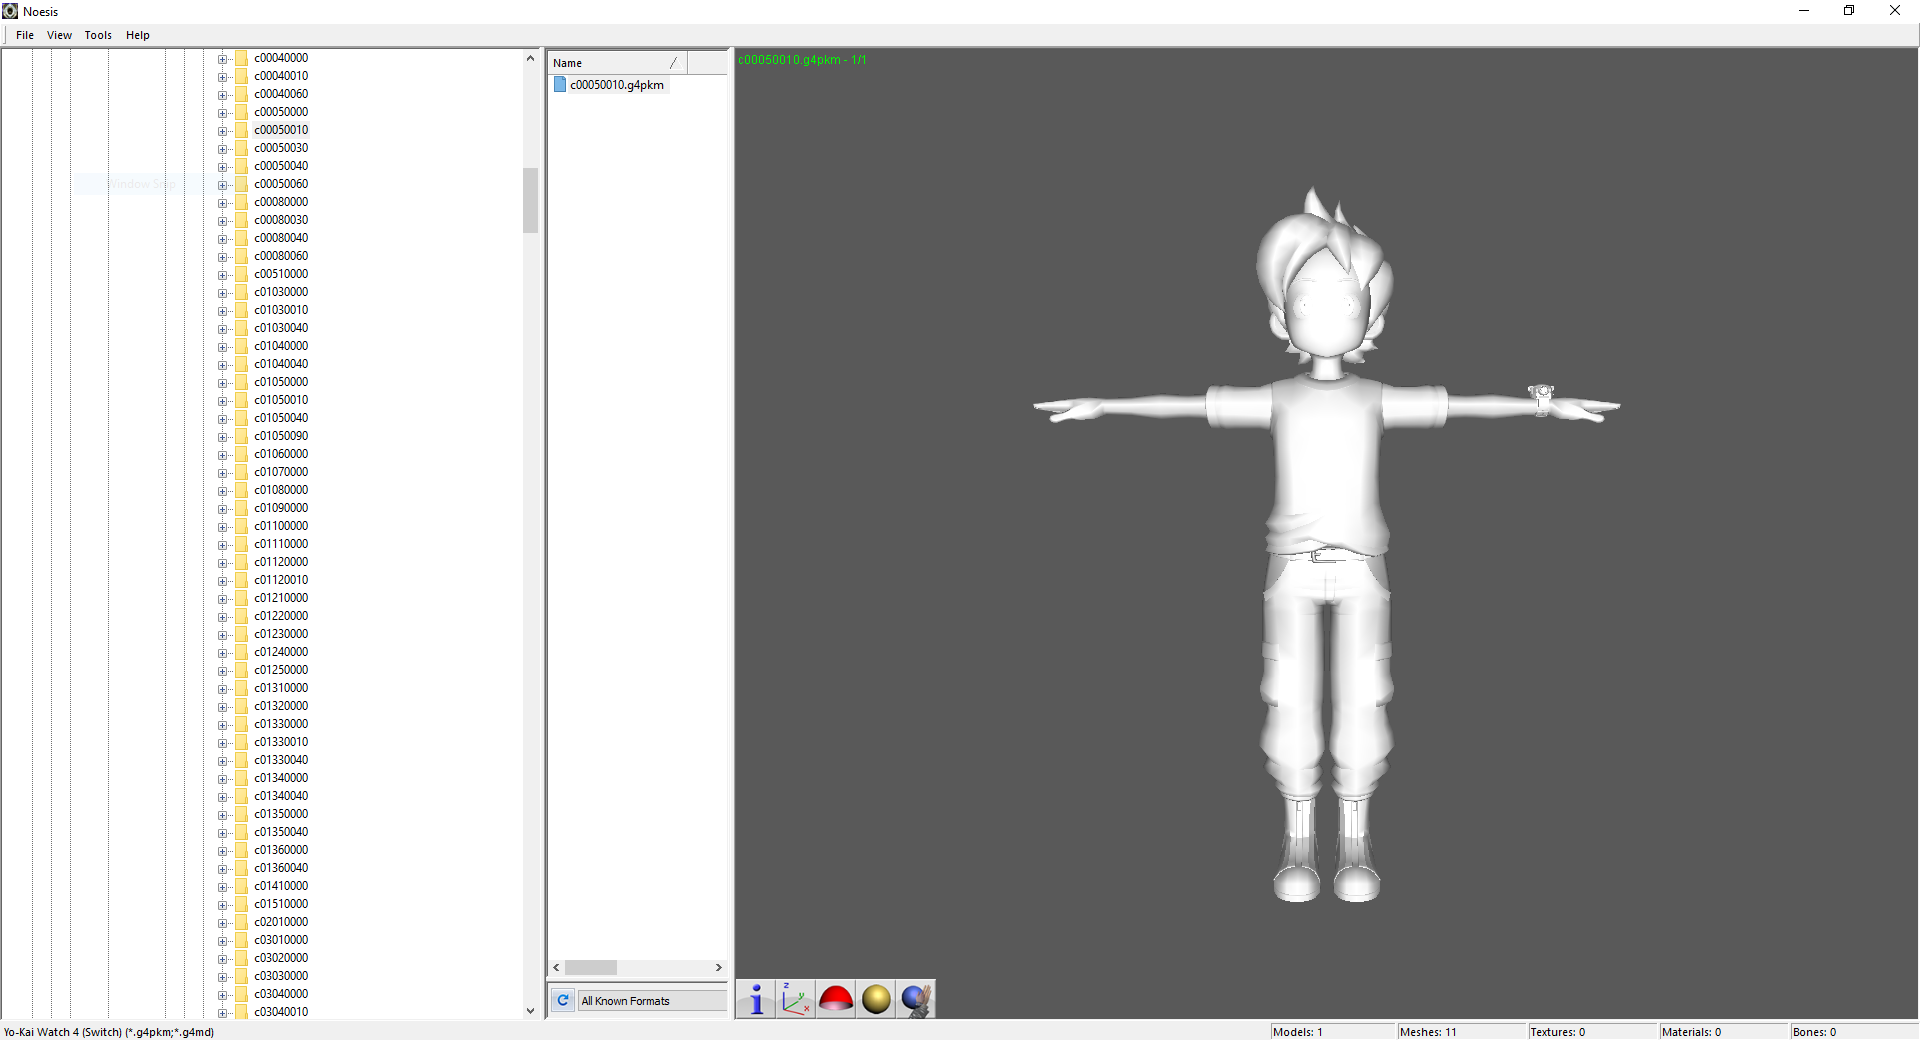The width and height of the screenshot is (1920, 1040).
Task: Click the Yo-Kai Watch 4 format status text
Action: pos(109,1032)
